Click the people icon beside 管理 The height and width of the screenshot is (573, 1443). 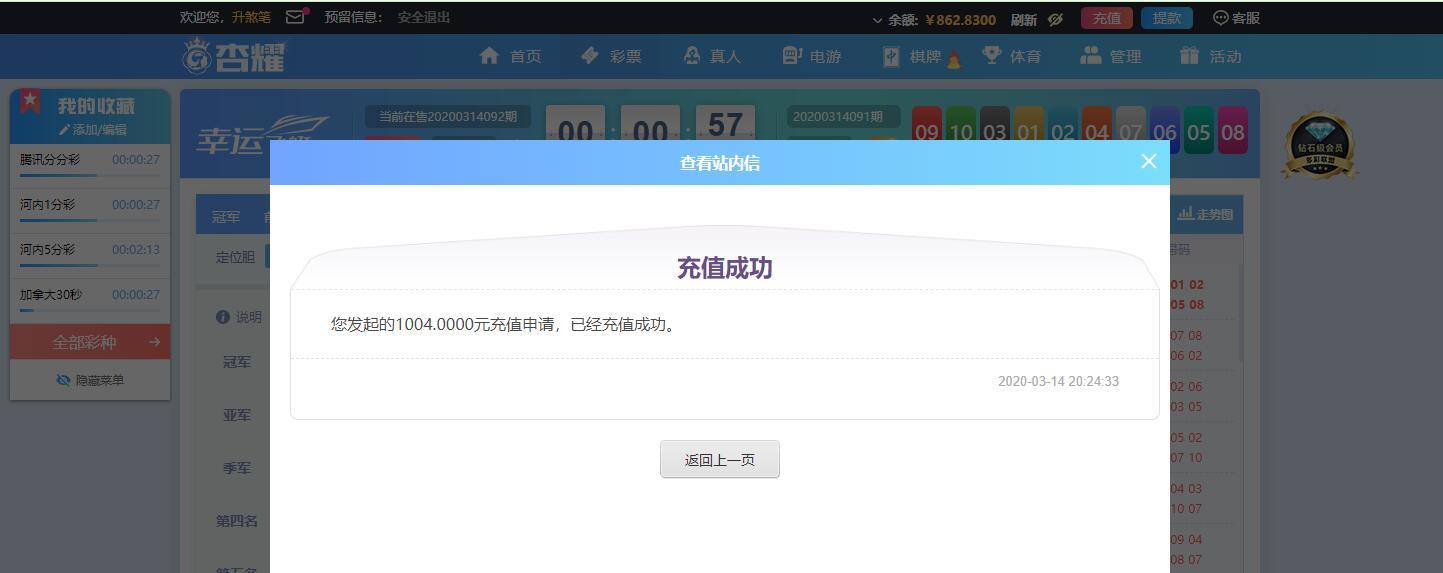click(1090, 56)
